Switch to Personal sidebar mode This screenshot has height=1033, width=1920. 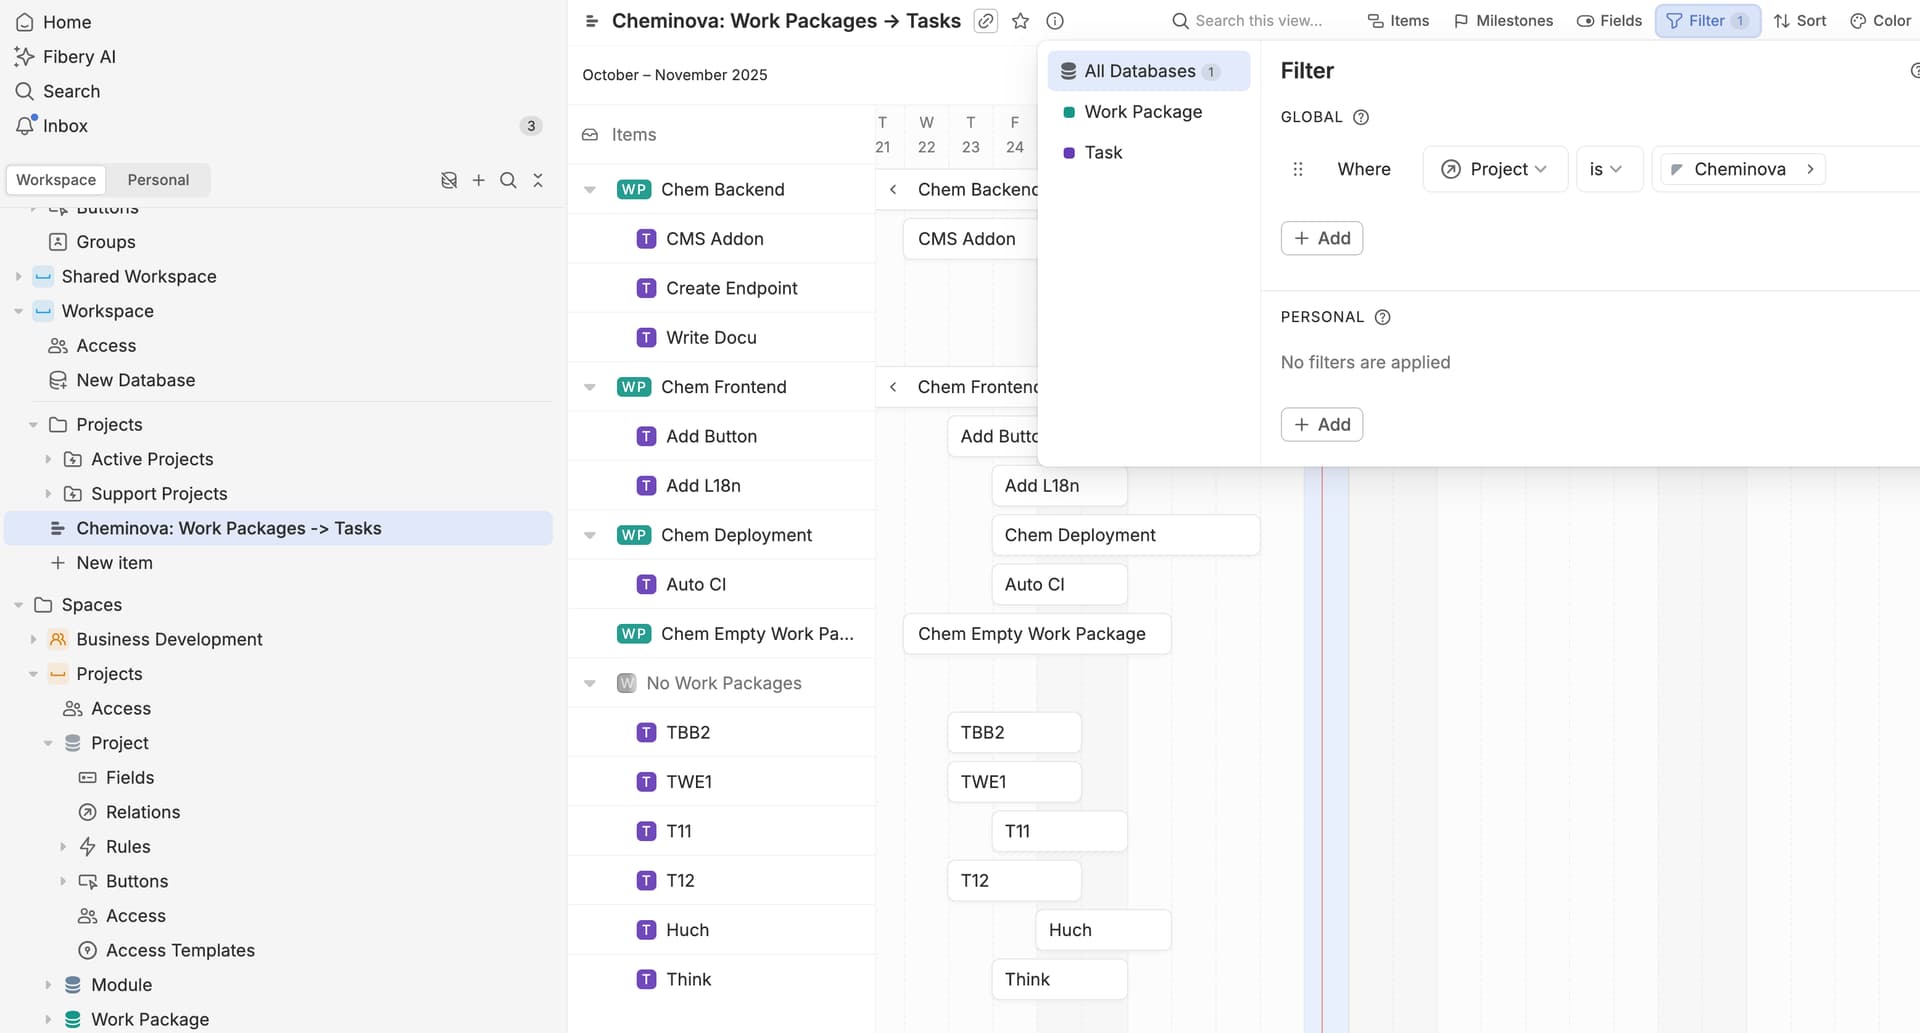158,180
